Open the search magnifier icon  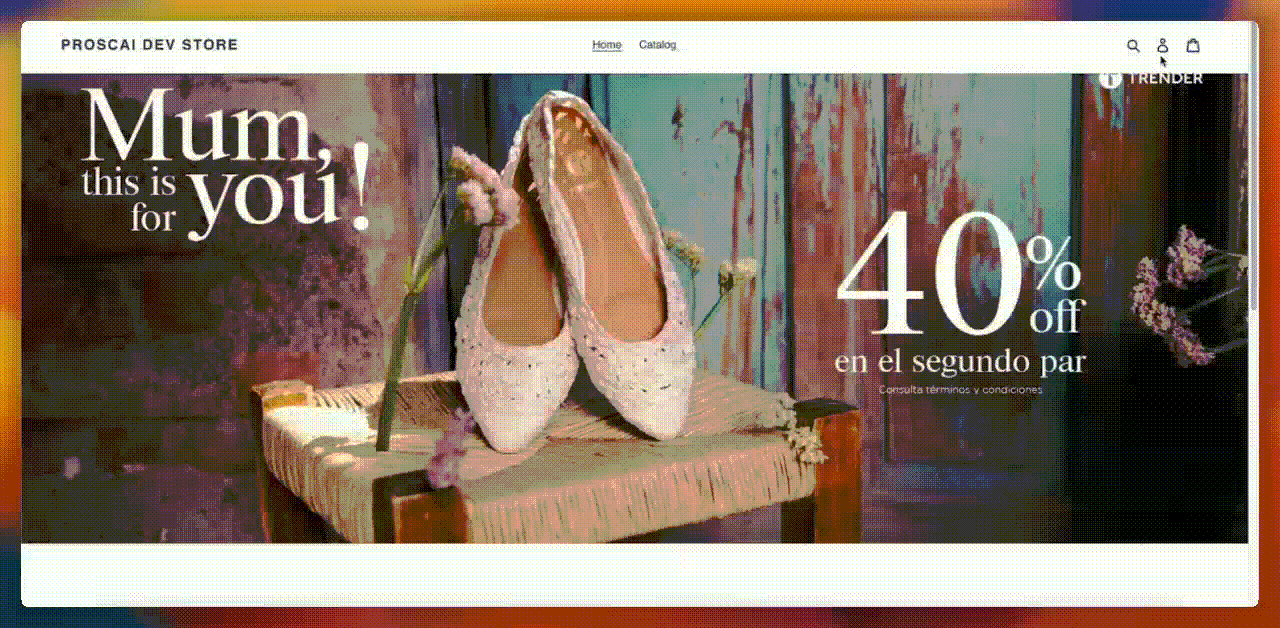tap(1133, 45)
